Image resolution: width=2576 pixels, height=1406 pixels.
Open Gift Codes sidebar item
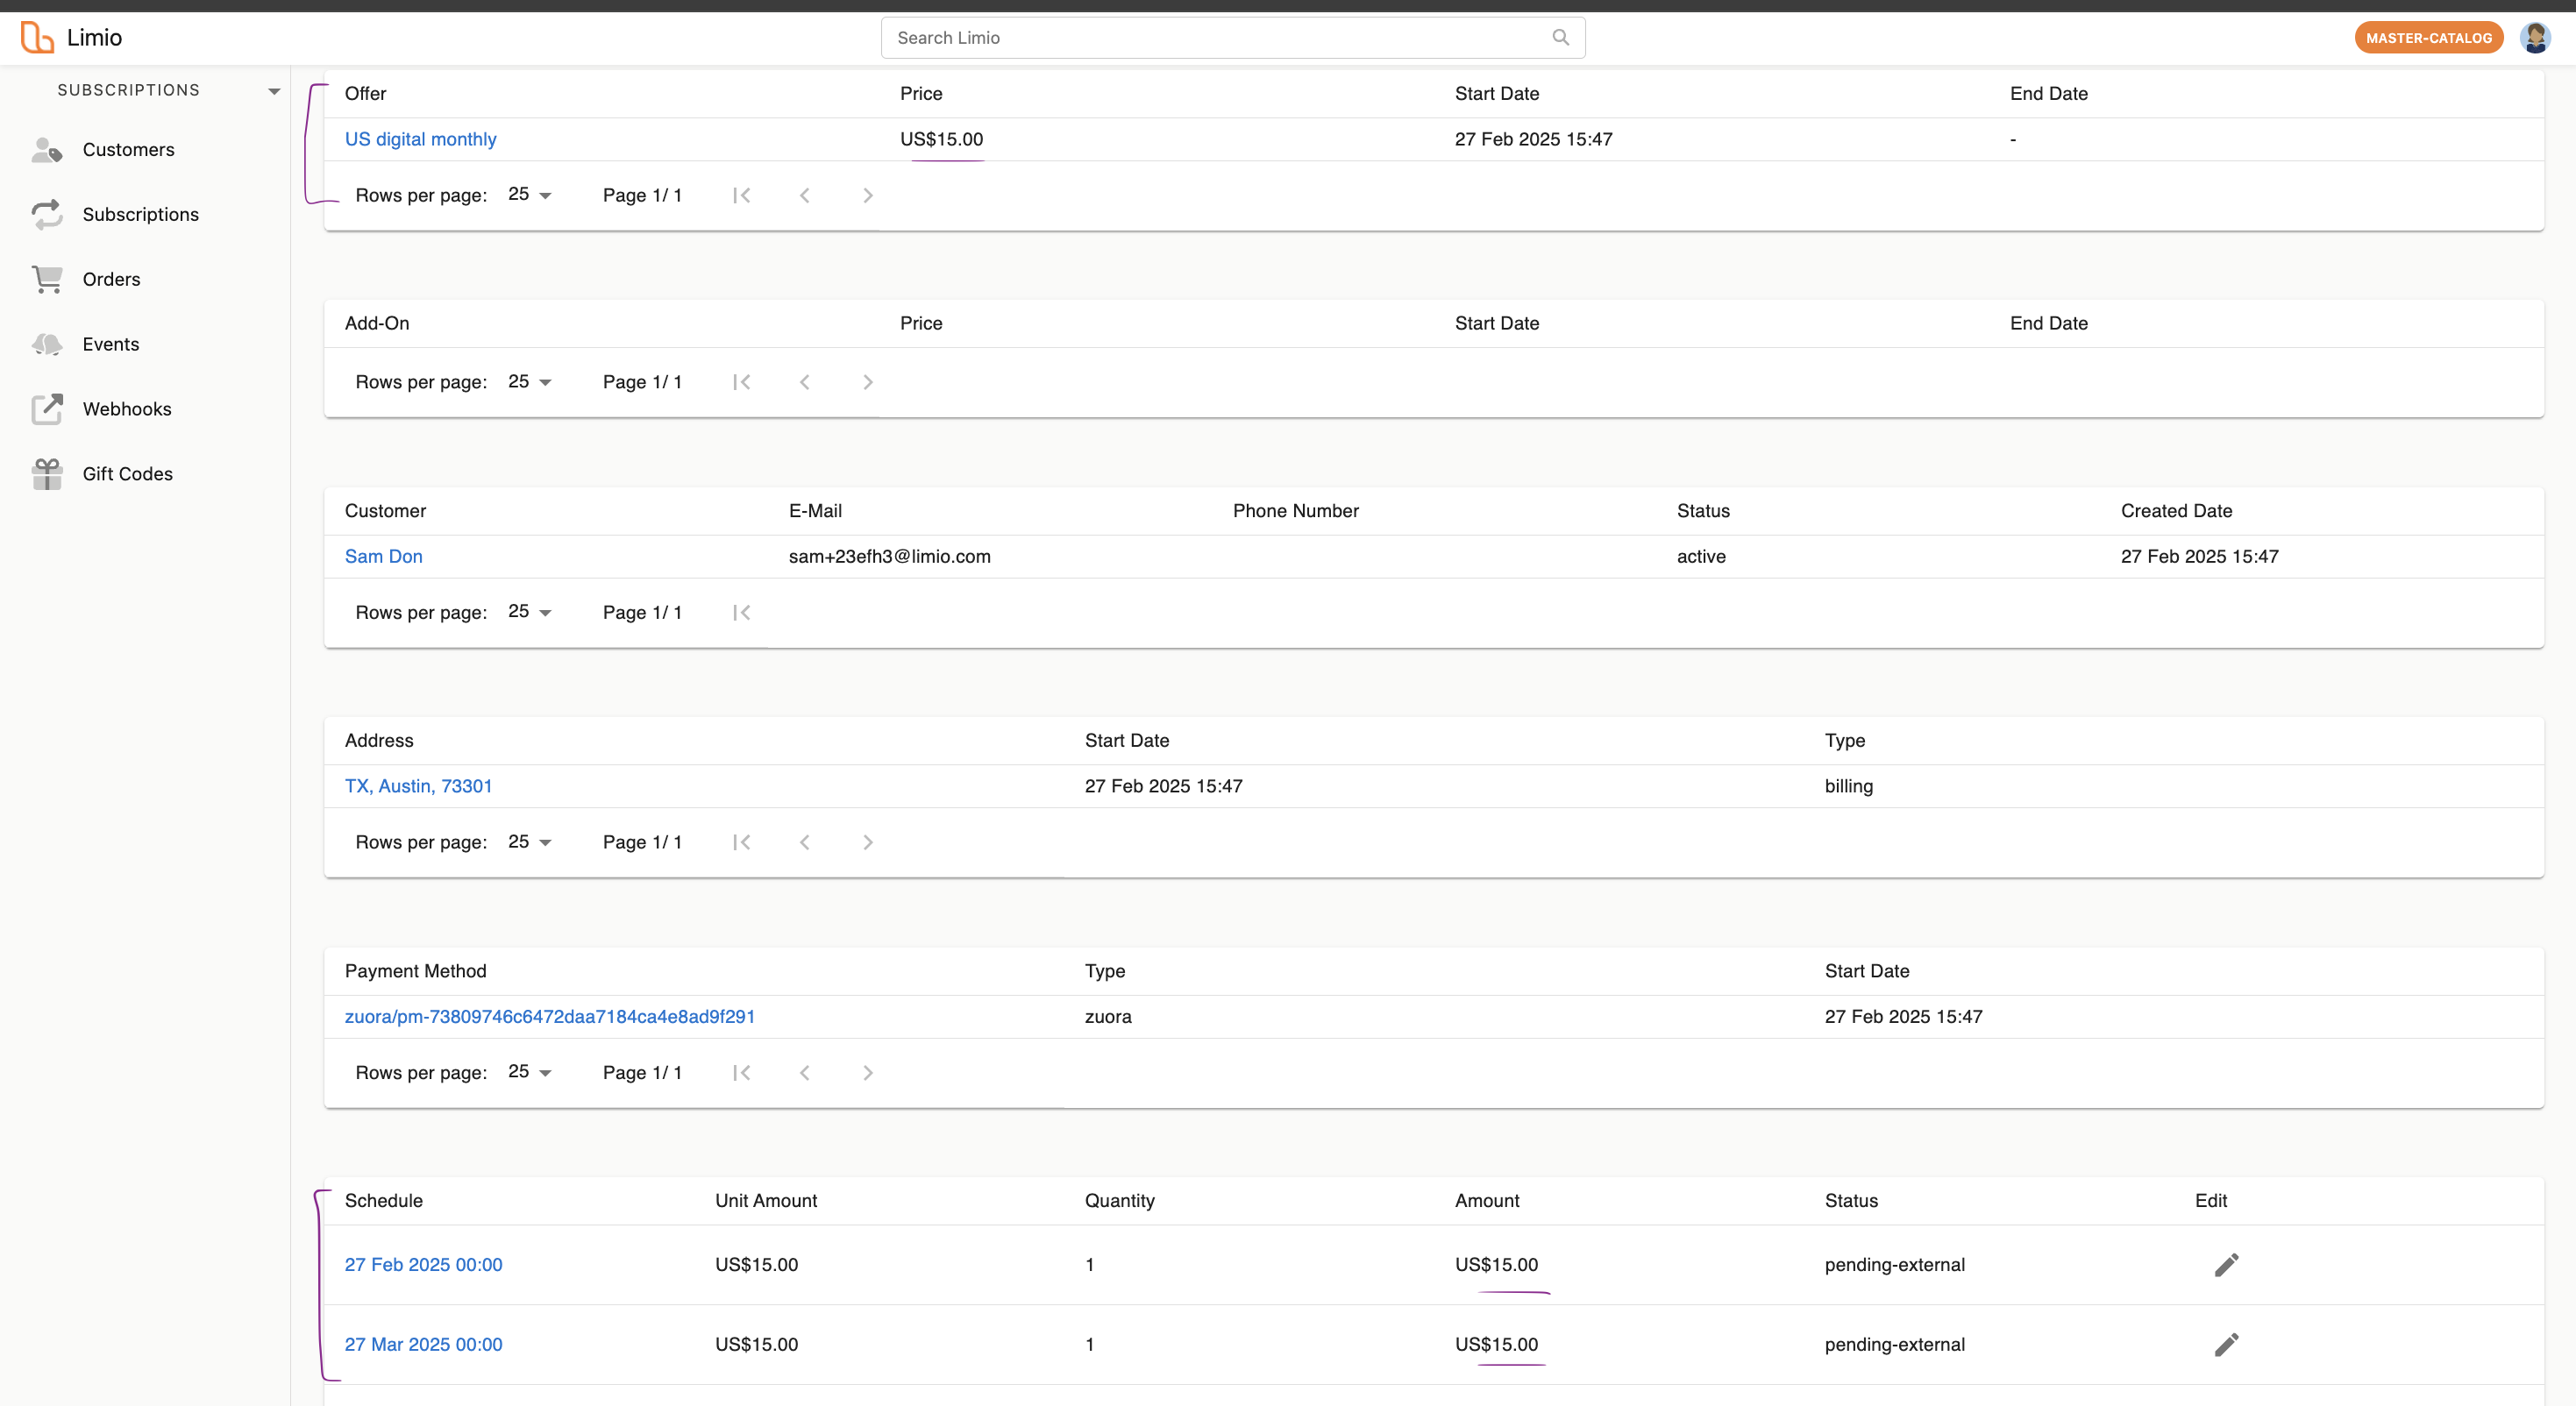pos(127,474)
